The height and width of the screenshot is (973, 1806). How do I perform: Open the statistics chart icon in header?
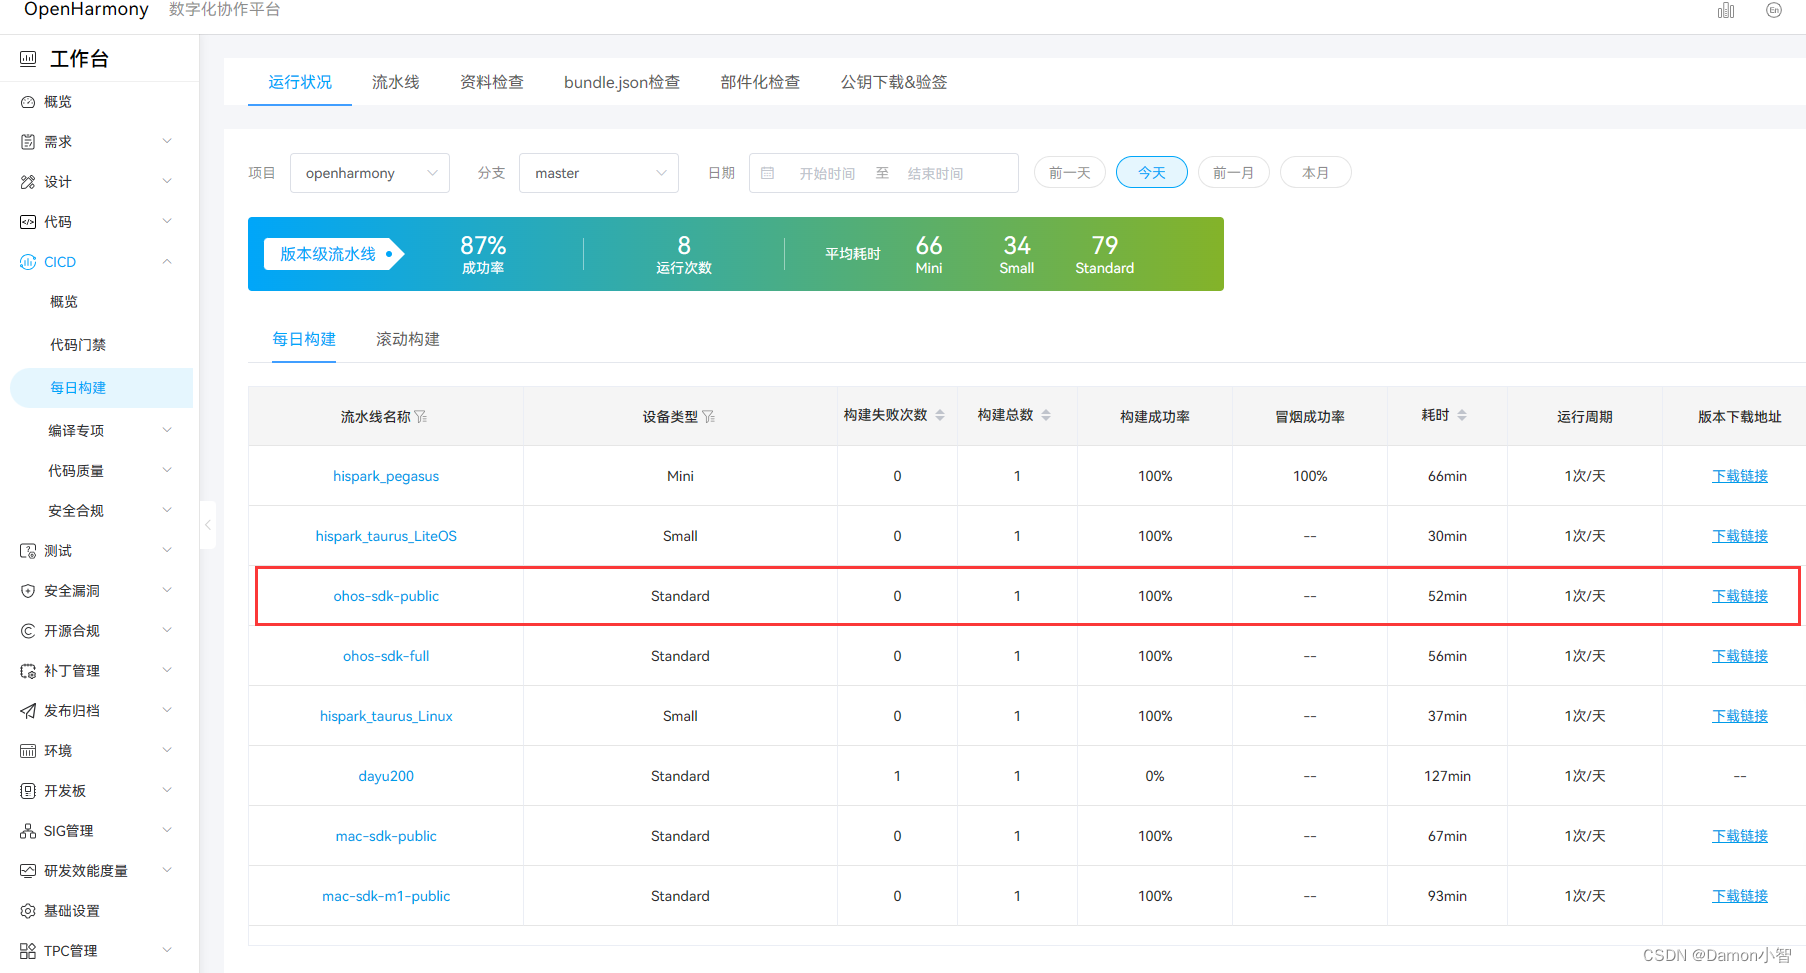pos(1726,10)
